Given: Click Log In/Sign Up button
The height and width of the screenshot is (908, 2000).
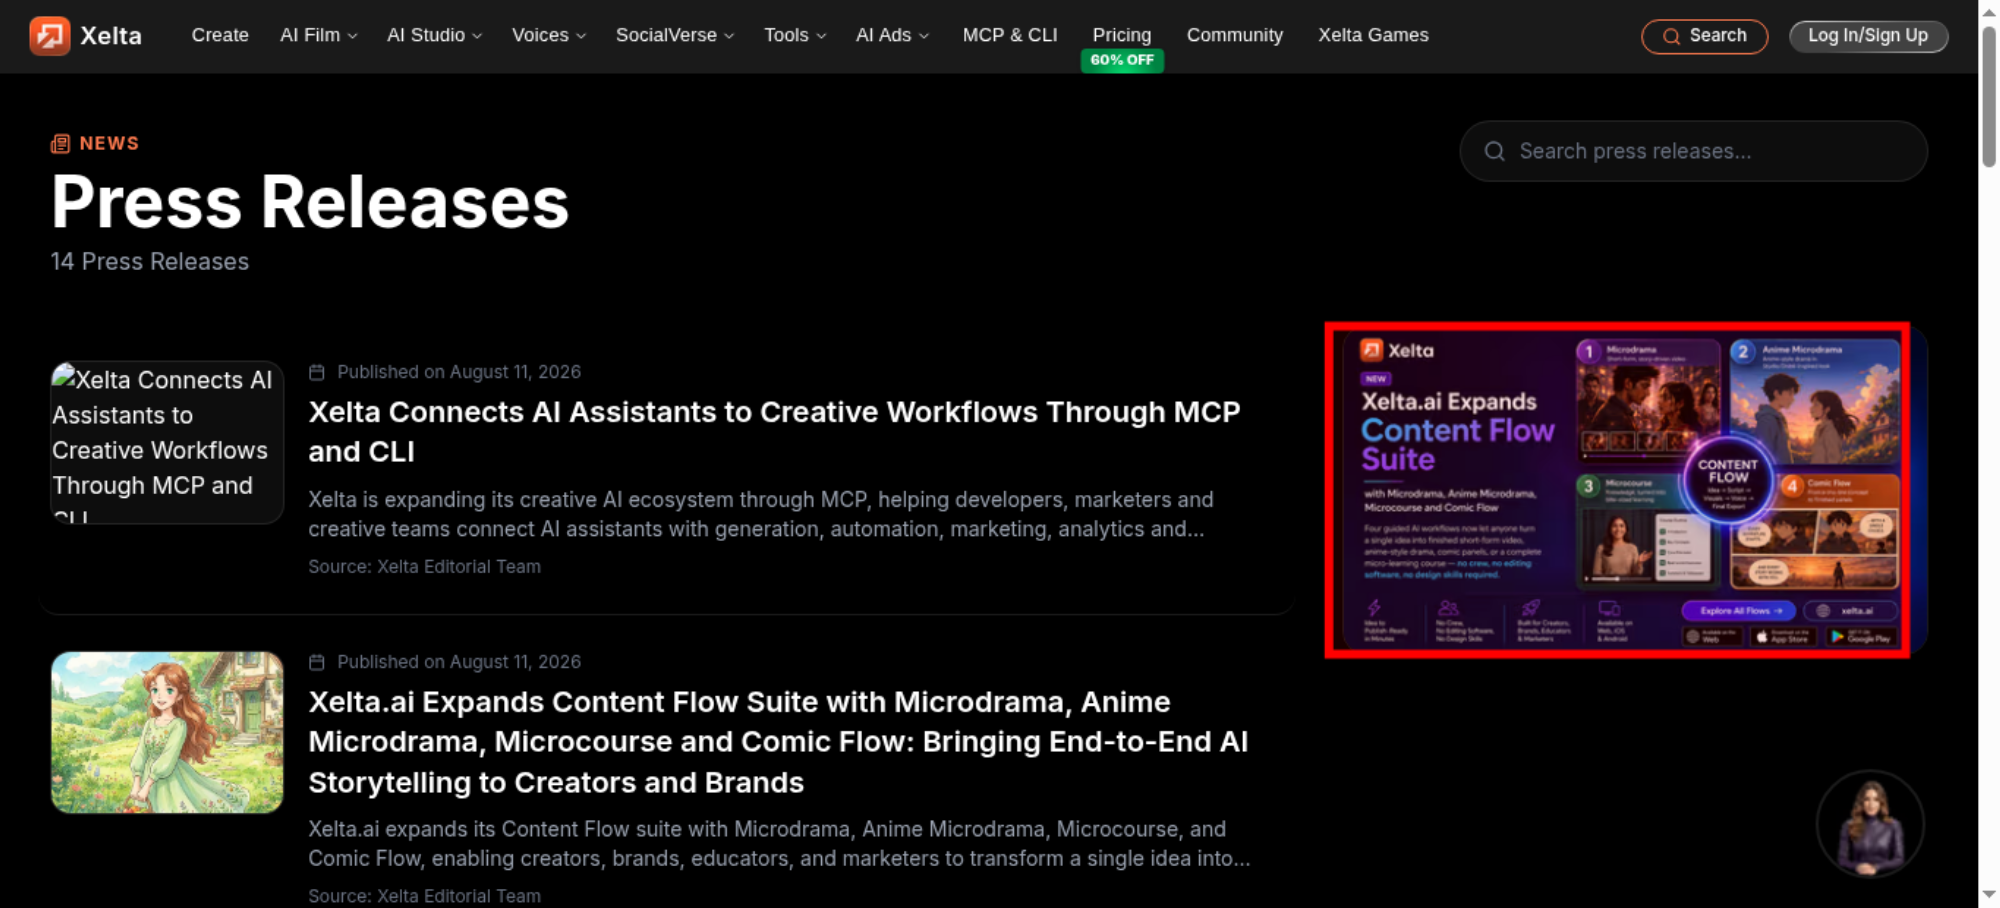Looking at the screenshot, I should pyautogui.click(x=1868, y=36).
